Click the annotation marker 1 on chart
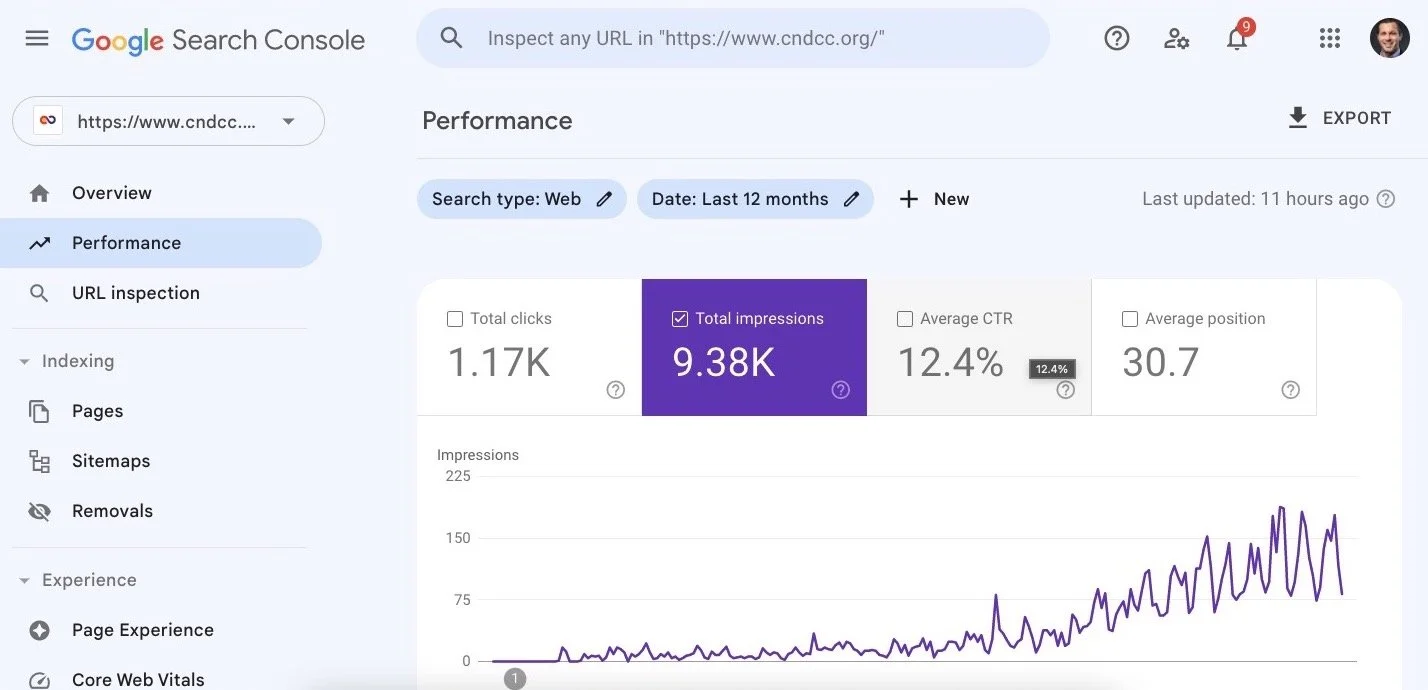This screenshot has height=690, width=1428. [515, 679]
